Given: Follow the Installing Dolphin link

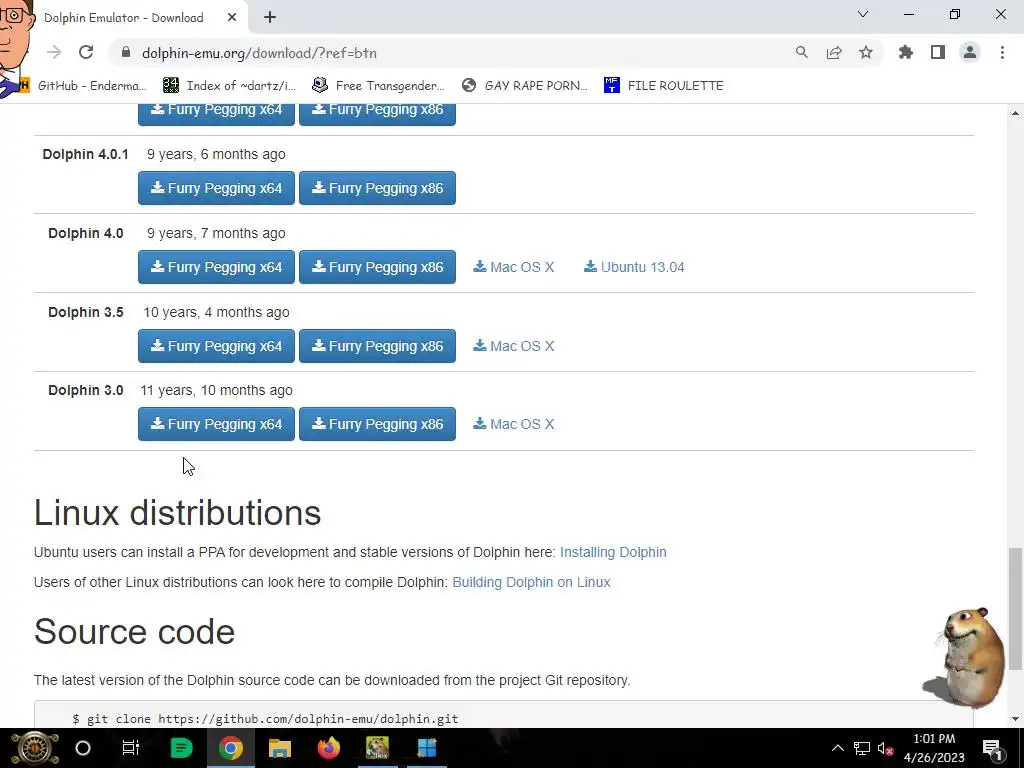Looking at the screenshot, I should click(x=613, y=552).
